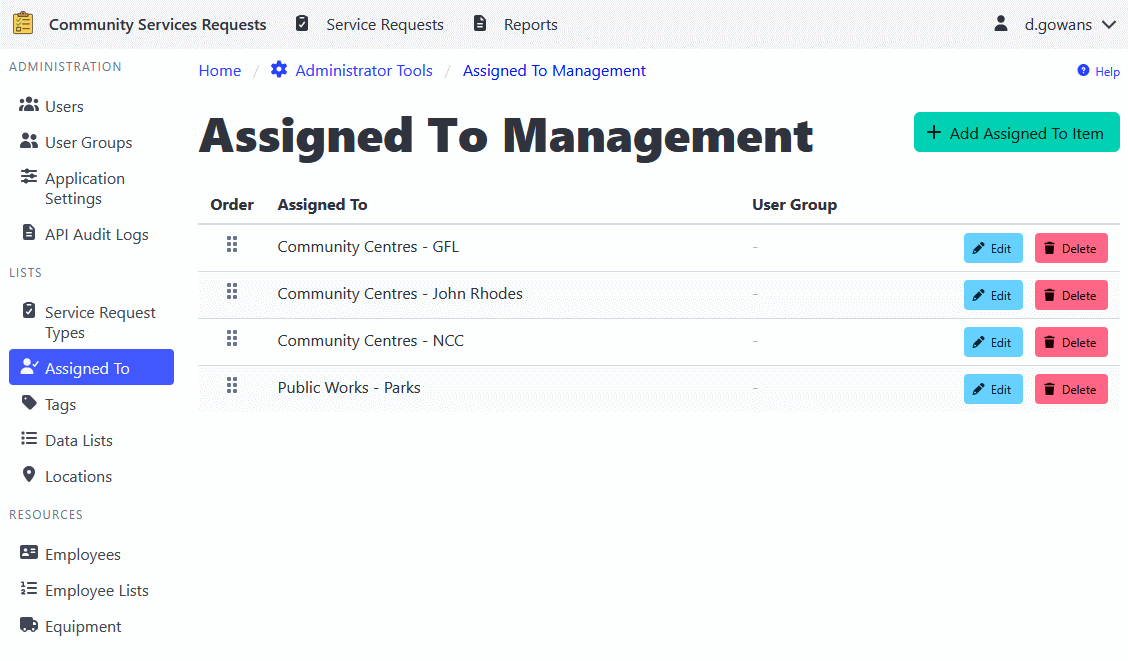Click the Add Assigned To Item button
1128x661 pixels.
coord(1016,132)
